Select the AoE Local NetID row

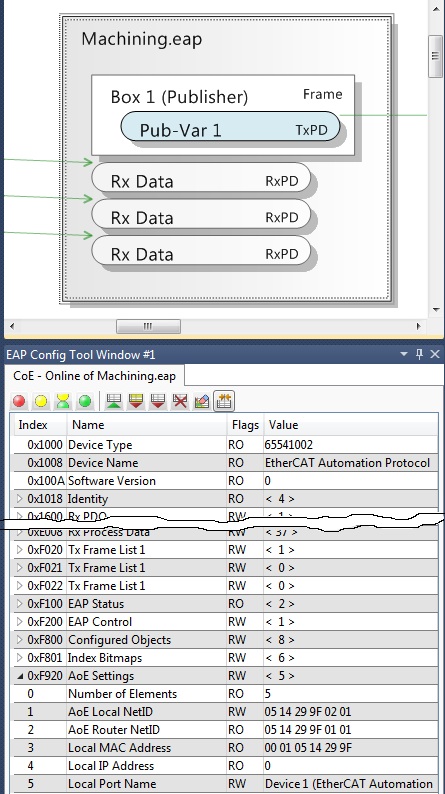click(226, 712)
